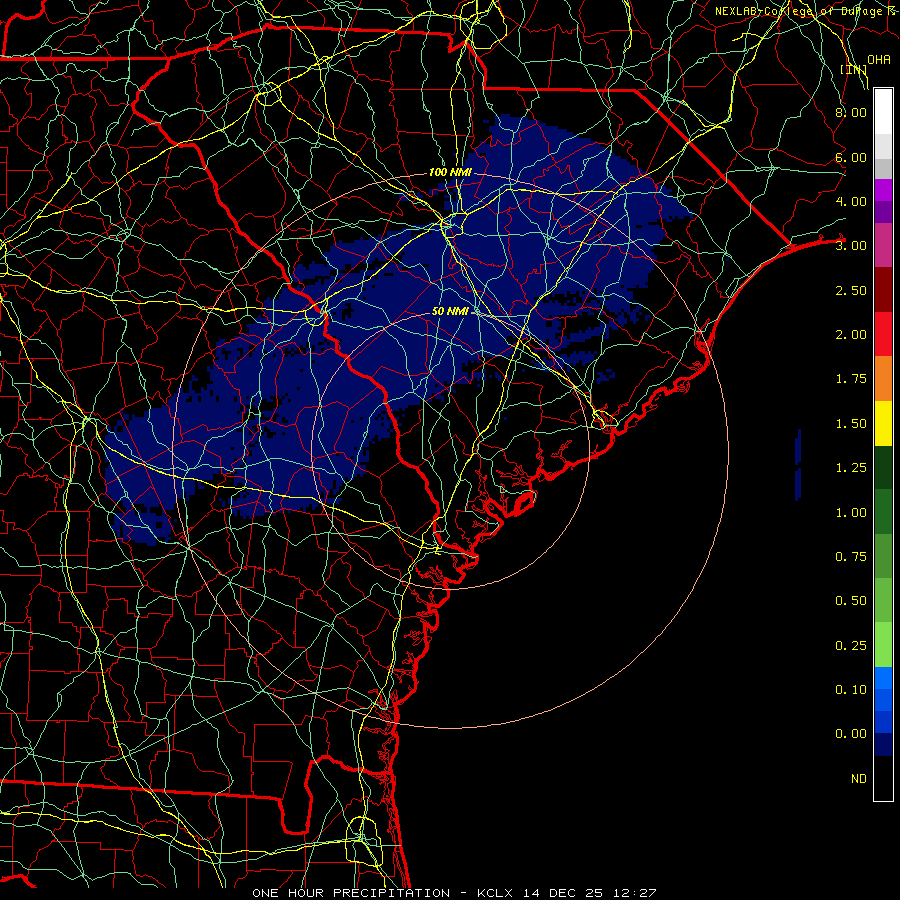Click the "100 NMI" range ring label
The height and width of the screenshot is (900, 900).
(450, 172)
